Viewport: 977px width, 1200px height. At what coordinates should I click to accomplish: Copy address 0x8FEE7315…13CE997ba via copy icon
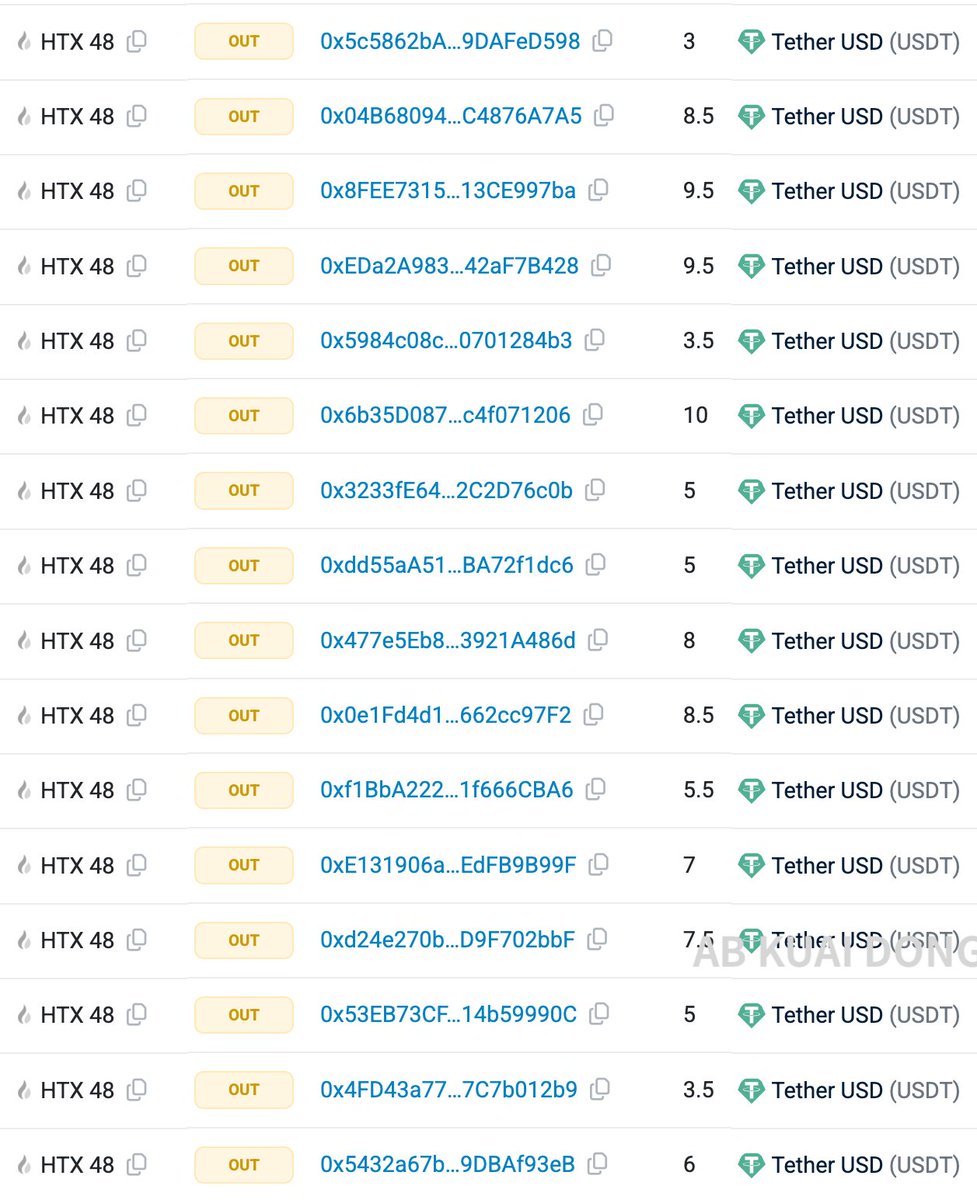(598, 190)
